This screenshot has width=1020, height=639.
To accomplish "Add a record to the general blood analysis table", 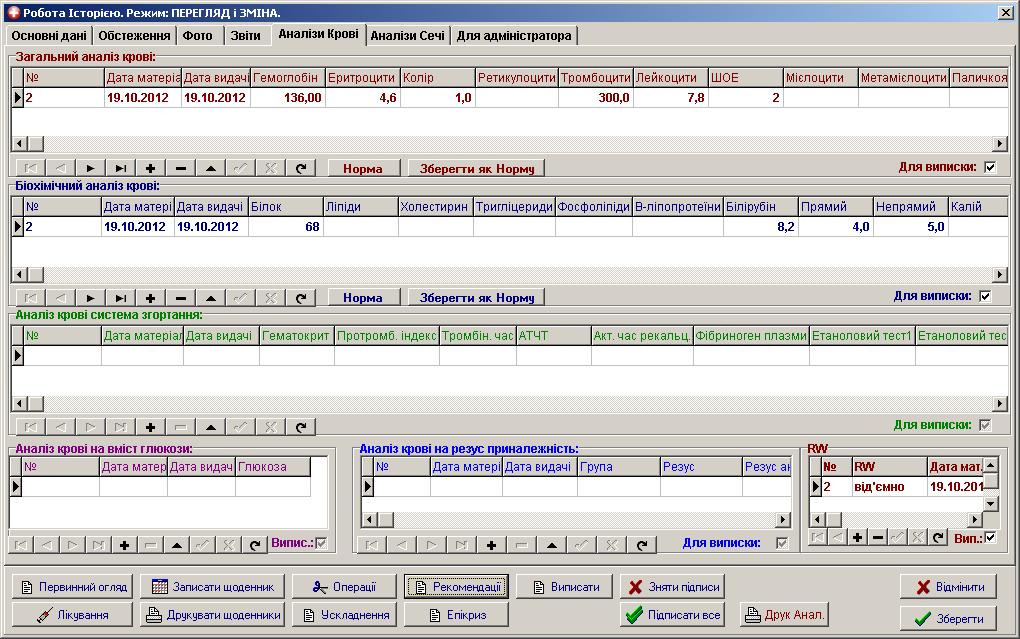I will point(150,169).
